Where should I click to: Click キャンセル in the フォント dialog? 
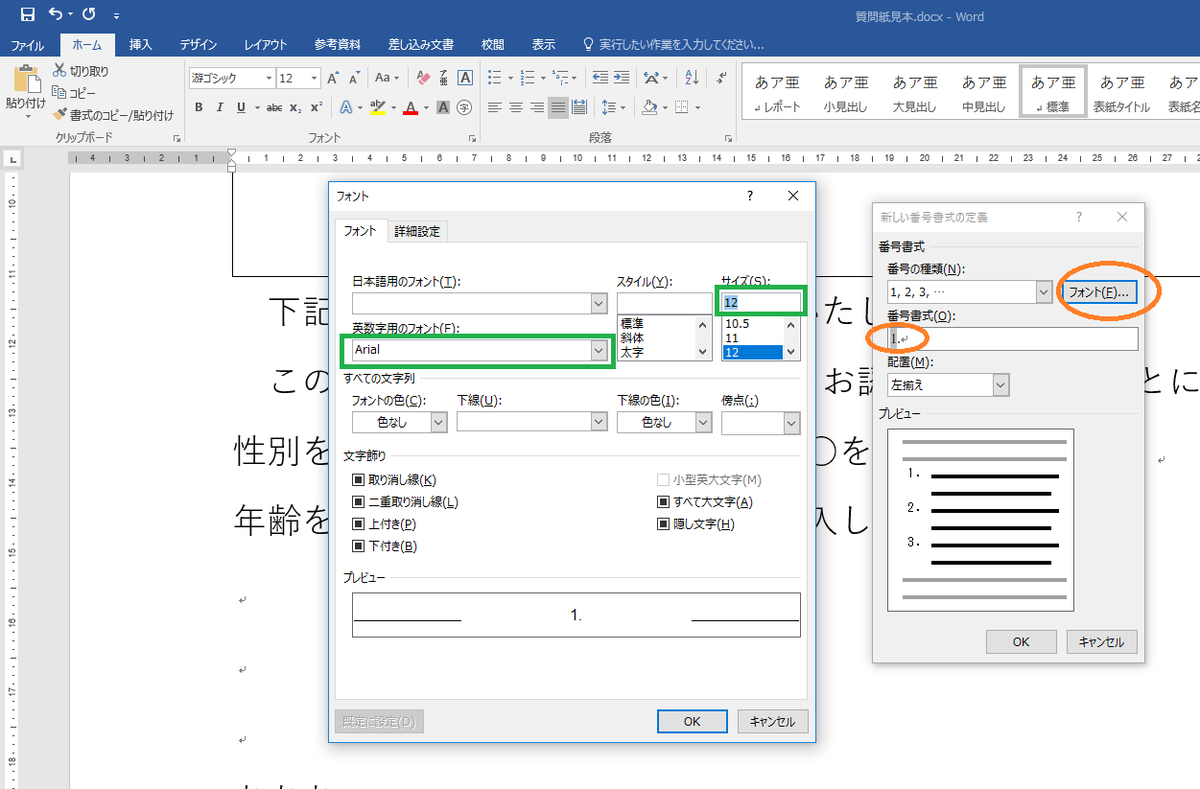pyautogui.click(x=772, y=721)
